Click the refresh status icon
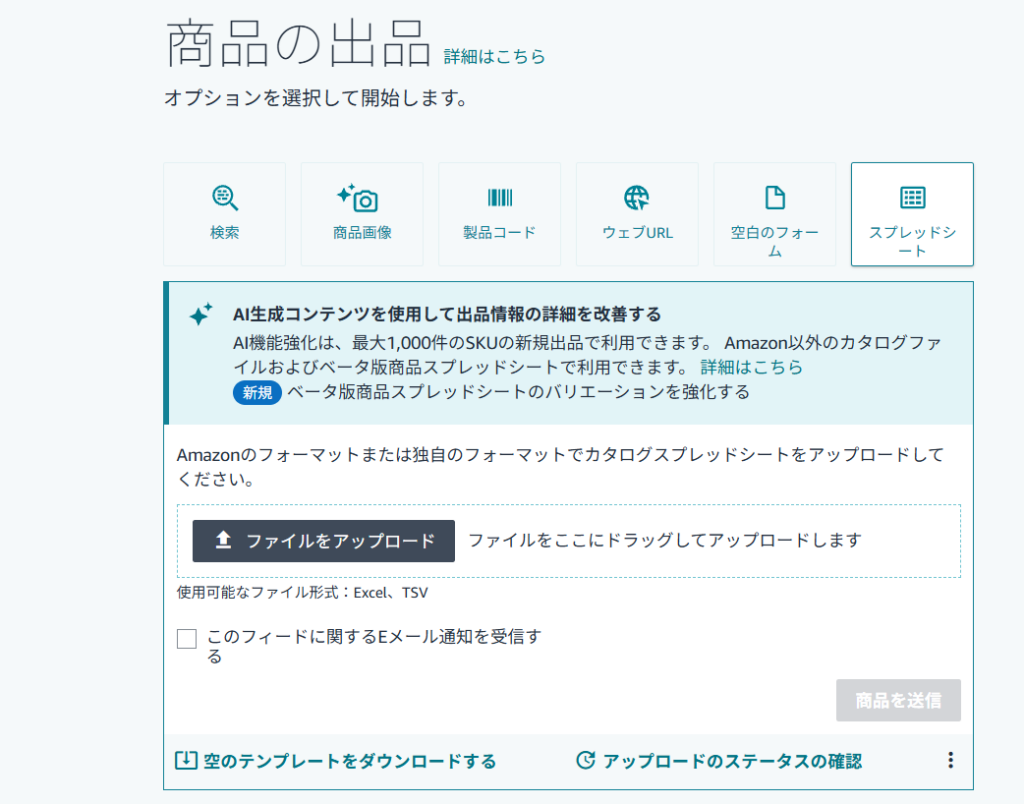The image size is (1024, 804). coord(586,760)
